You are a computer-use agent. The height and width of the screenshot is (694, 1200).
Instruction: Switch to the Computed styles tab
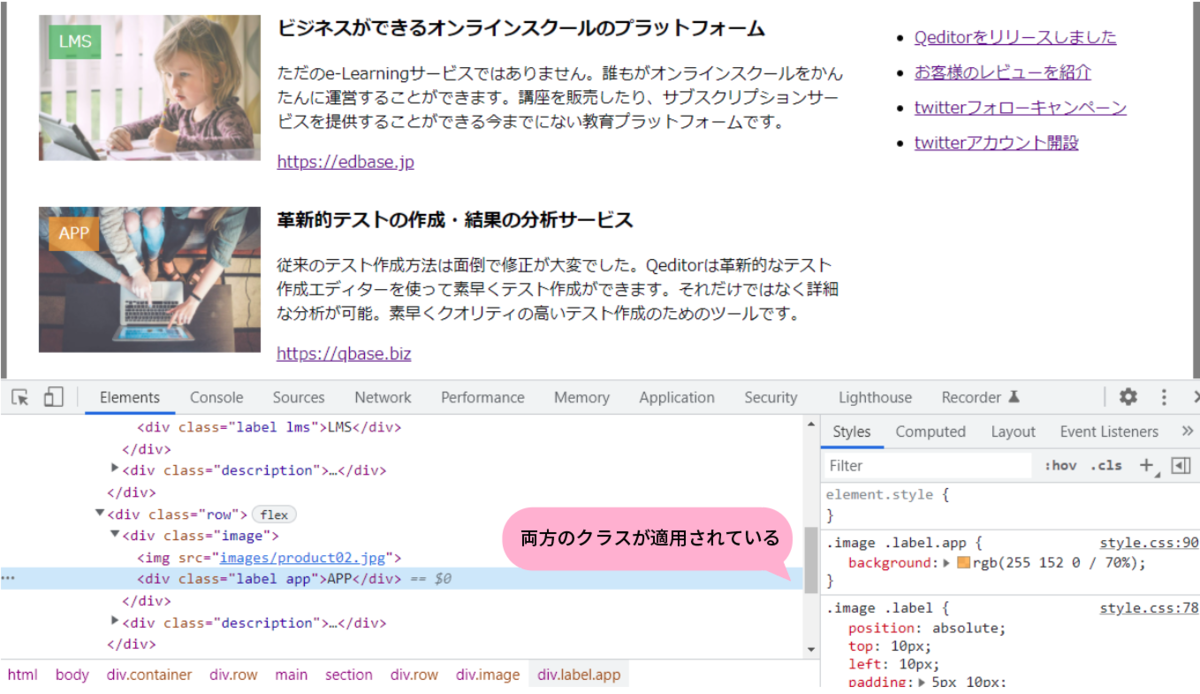point(930,431)
